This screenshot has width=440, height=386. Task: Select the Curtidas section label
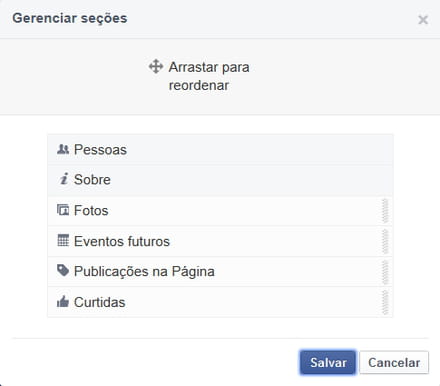(100, 302)
